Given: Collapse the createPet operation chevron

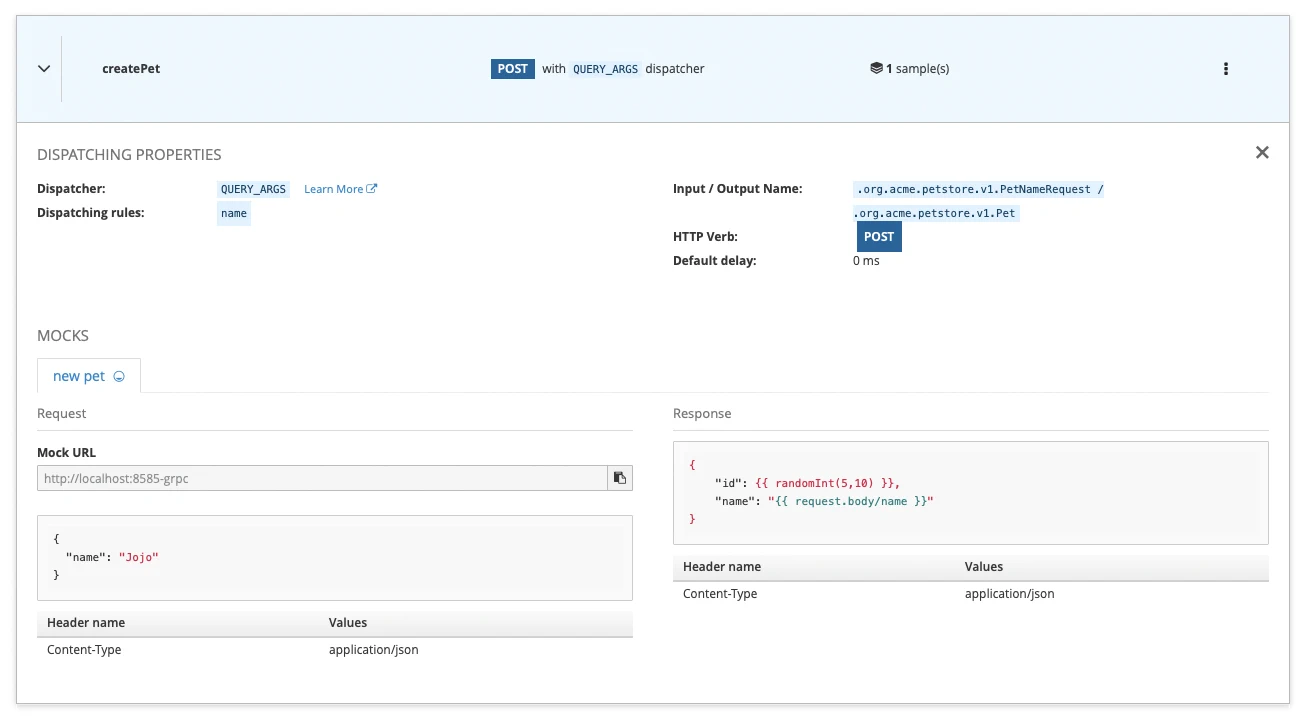Looking at the screenshot, I should tap(44, 69).
